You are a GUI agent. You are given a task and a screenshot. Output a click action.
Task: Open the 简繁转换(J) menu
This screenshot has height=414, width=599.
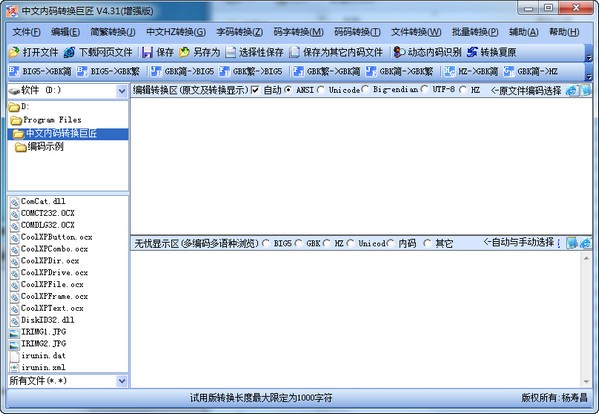113,32
